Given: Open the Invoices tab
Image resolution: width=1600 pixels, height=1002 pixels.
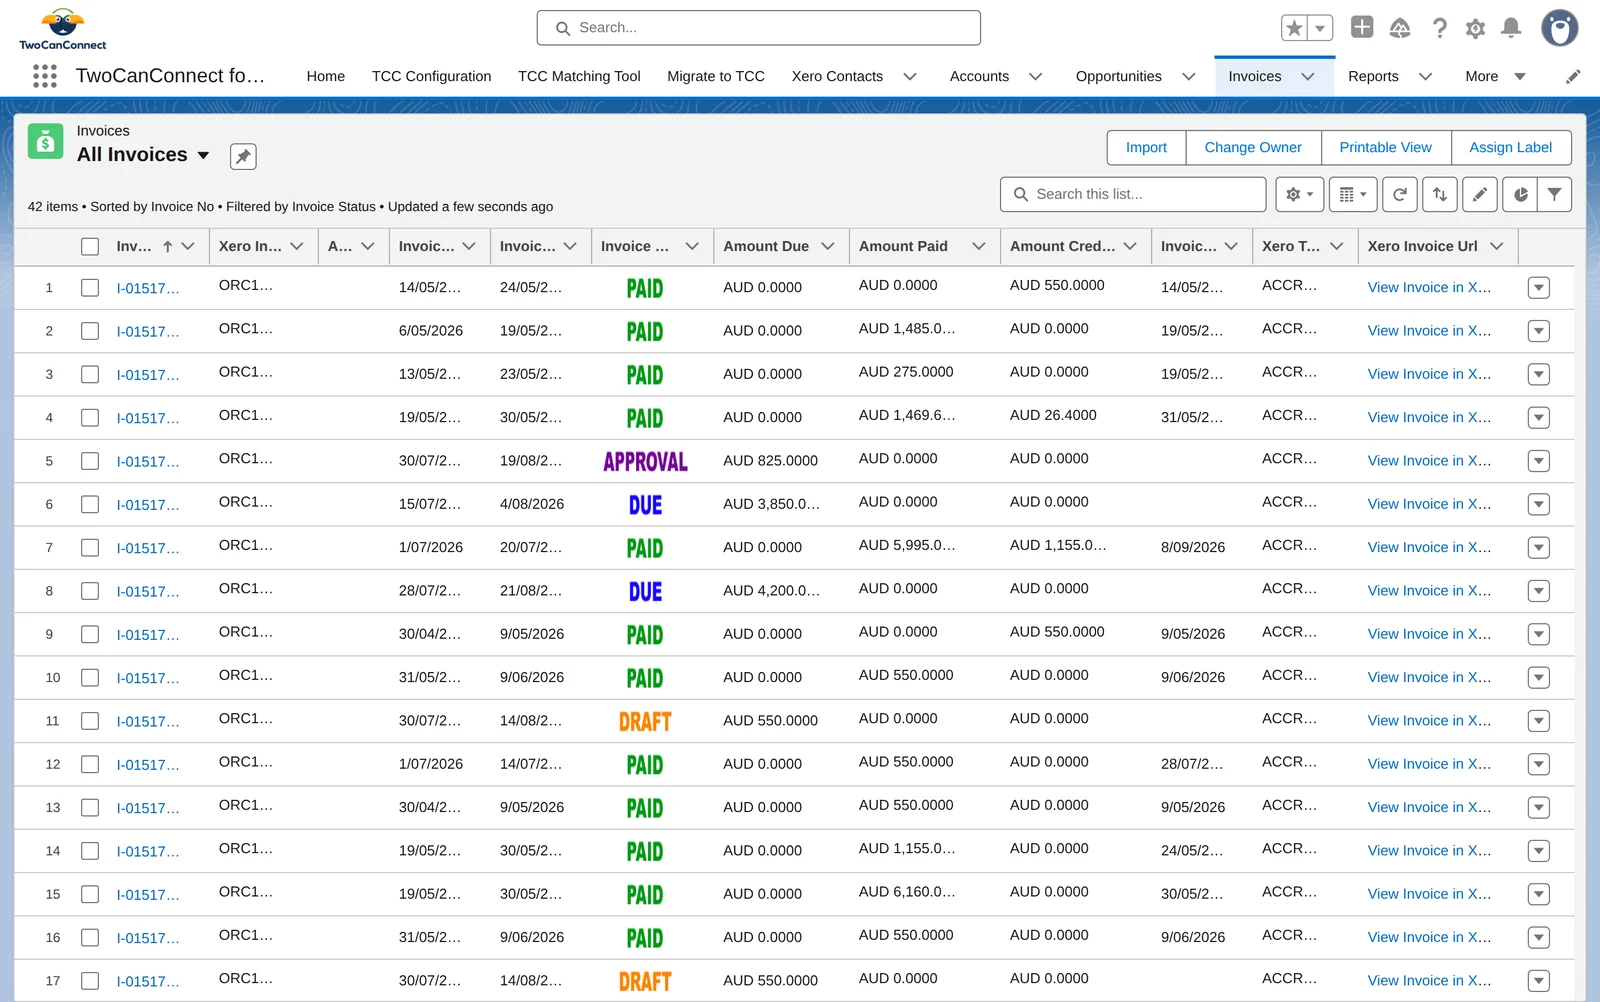Looking at the screenshot, I should coord(1255,76).
